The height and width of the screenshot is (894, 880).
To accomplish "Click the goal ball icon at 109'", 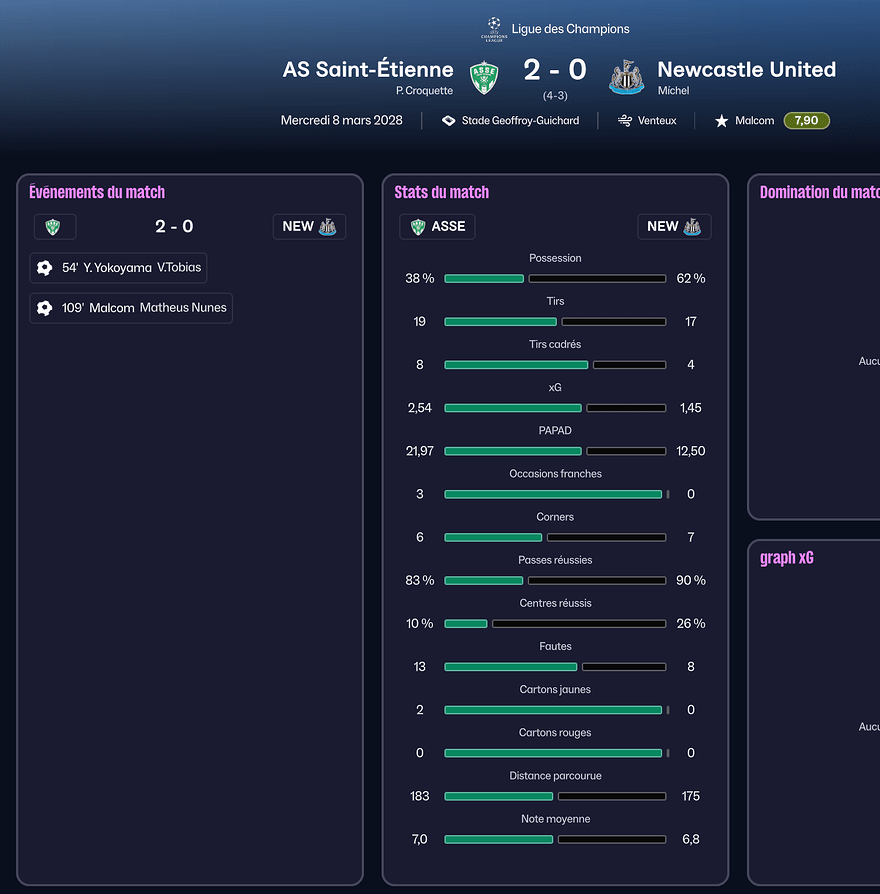I will point(44,308).
